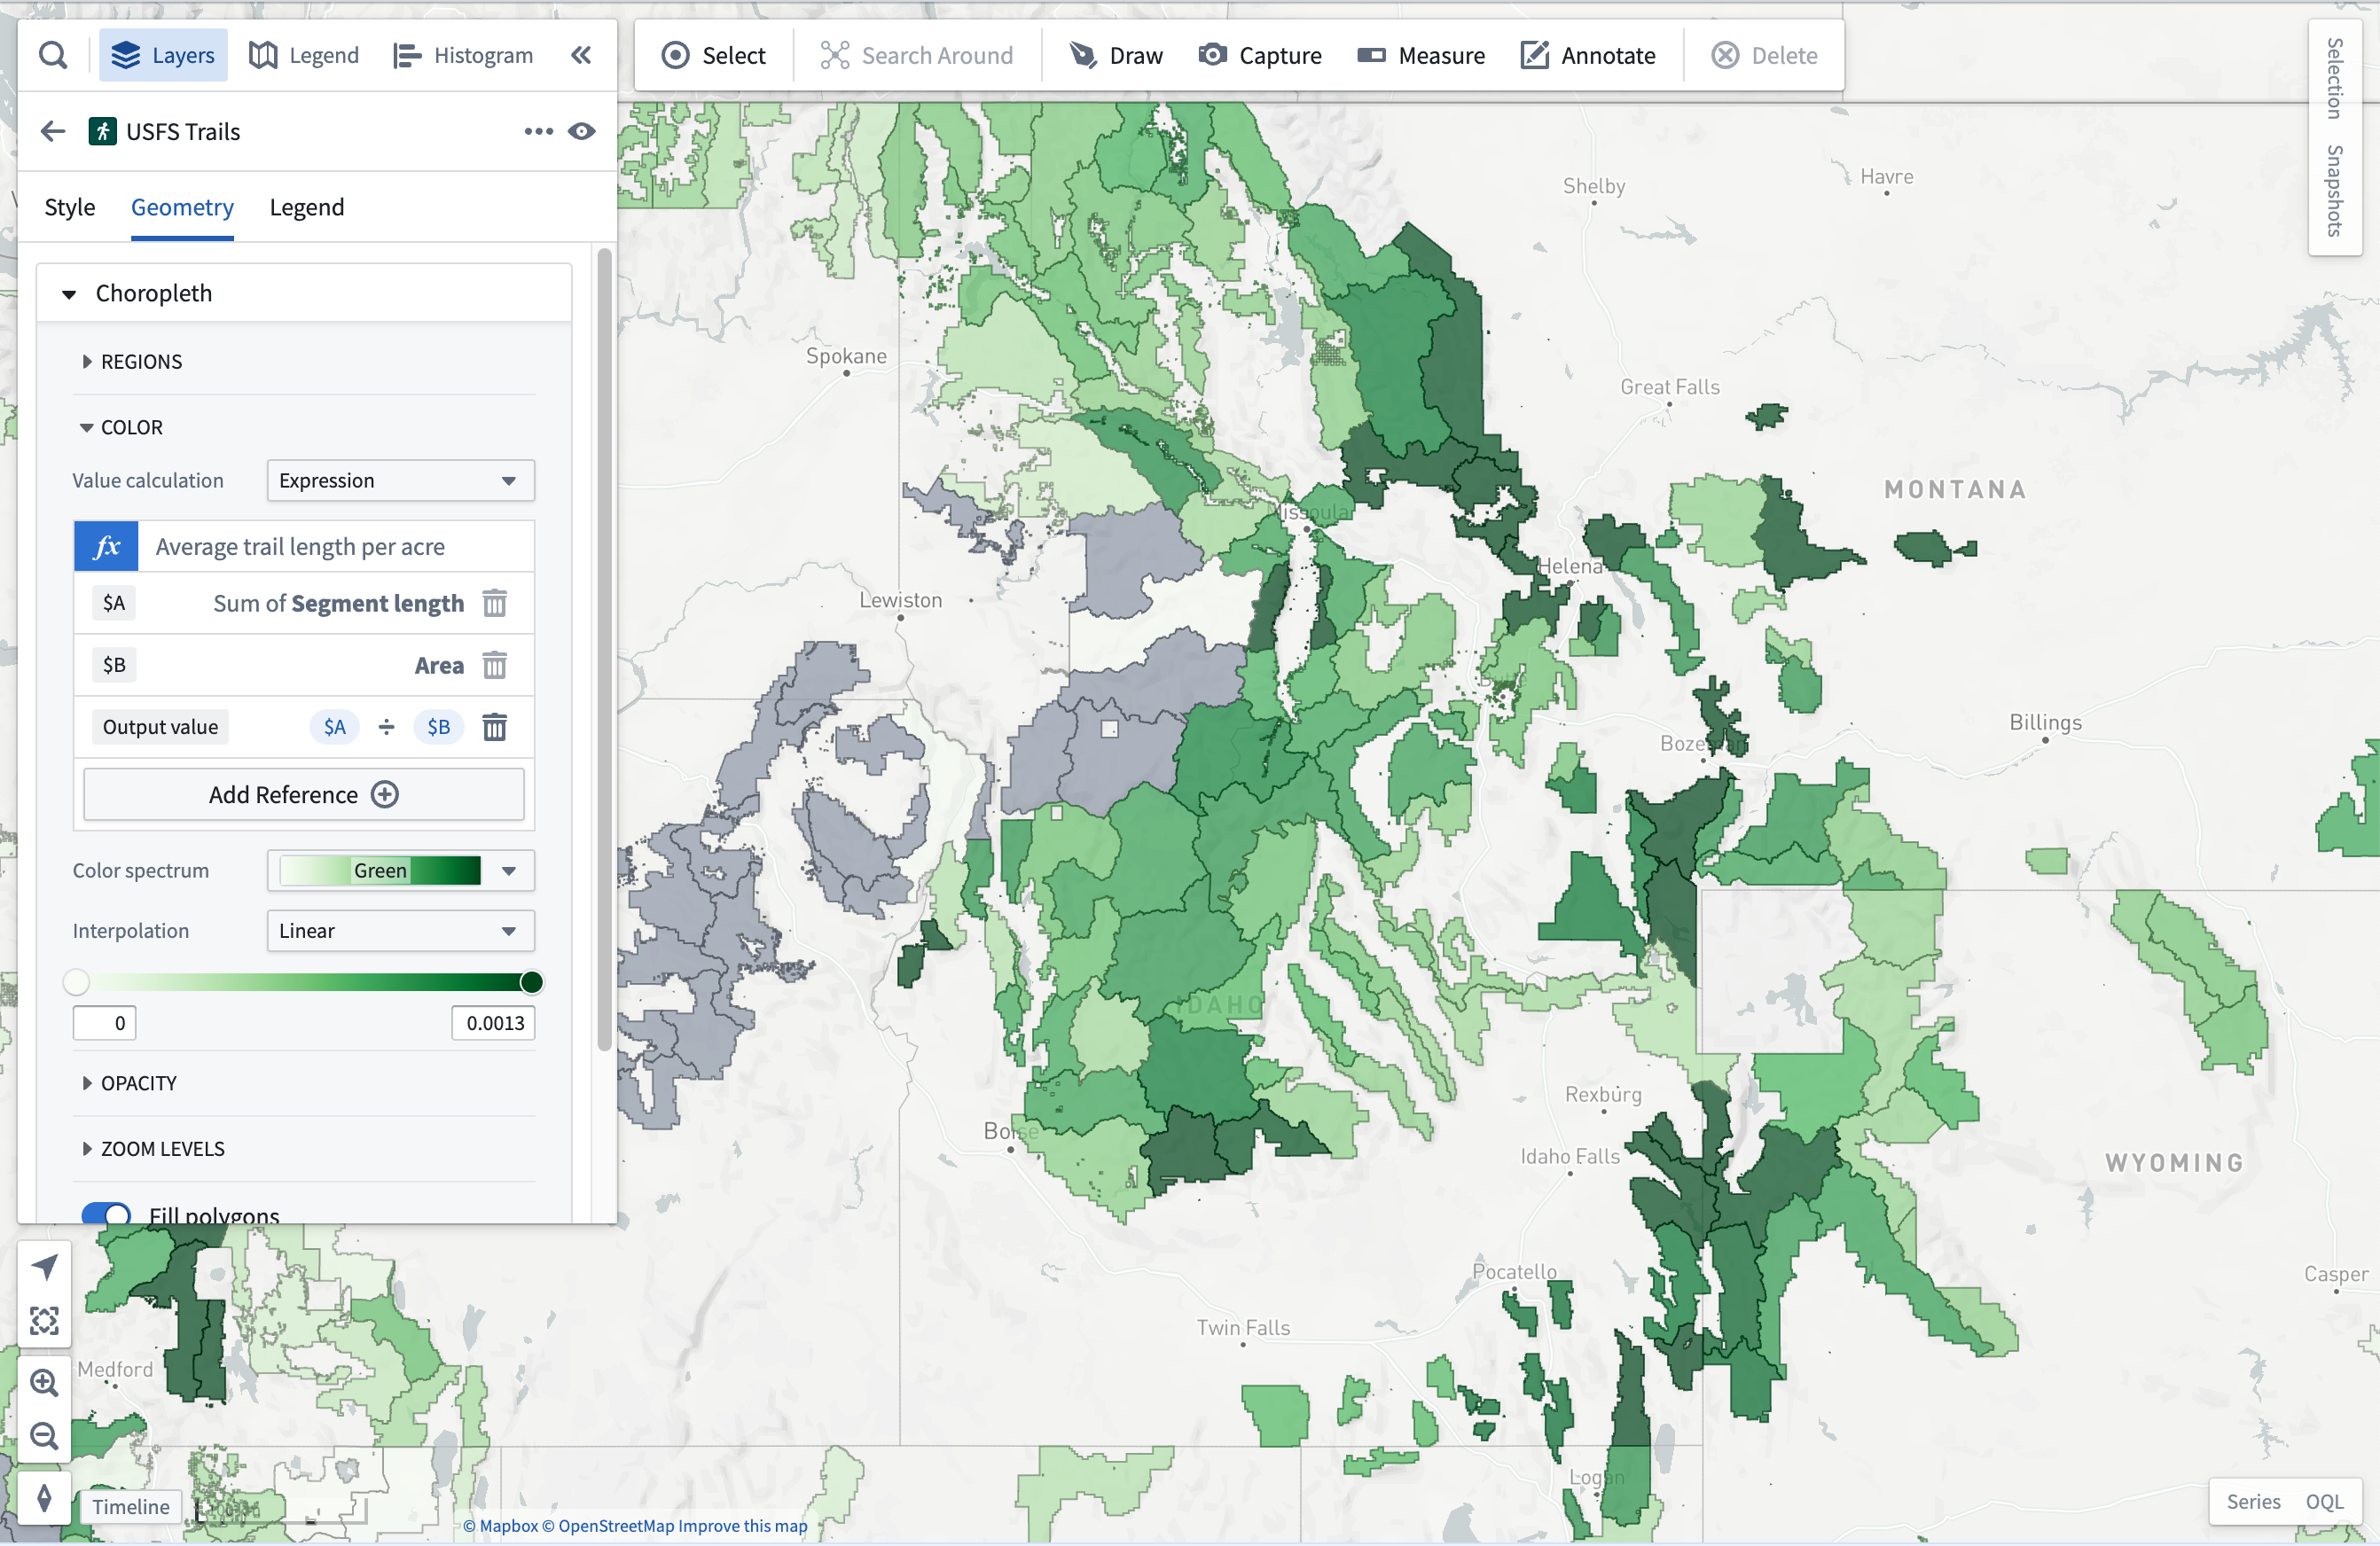This screenshot has width=2380, height=1546.
Task: Open the Value calculation dropdown
Action: [397, 482]
